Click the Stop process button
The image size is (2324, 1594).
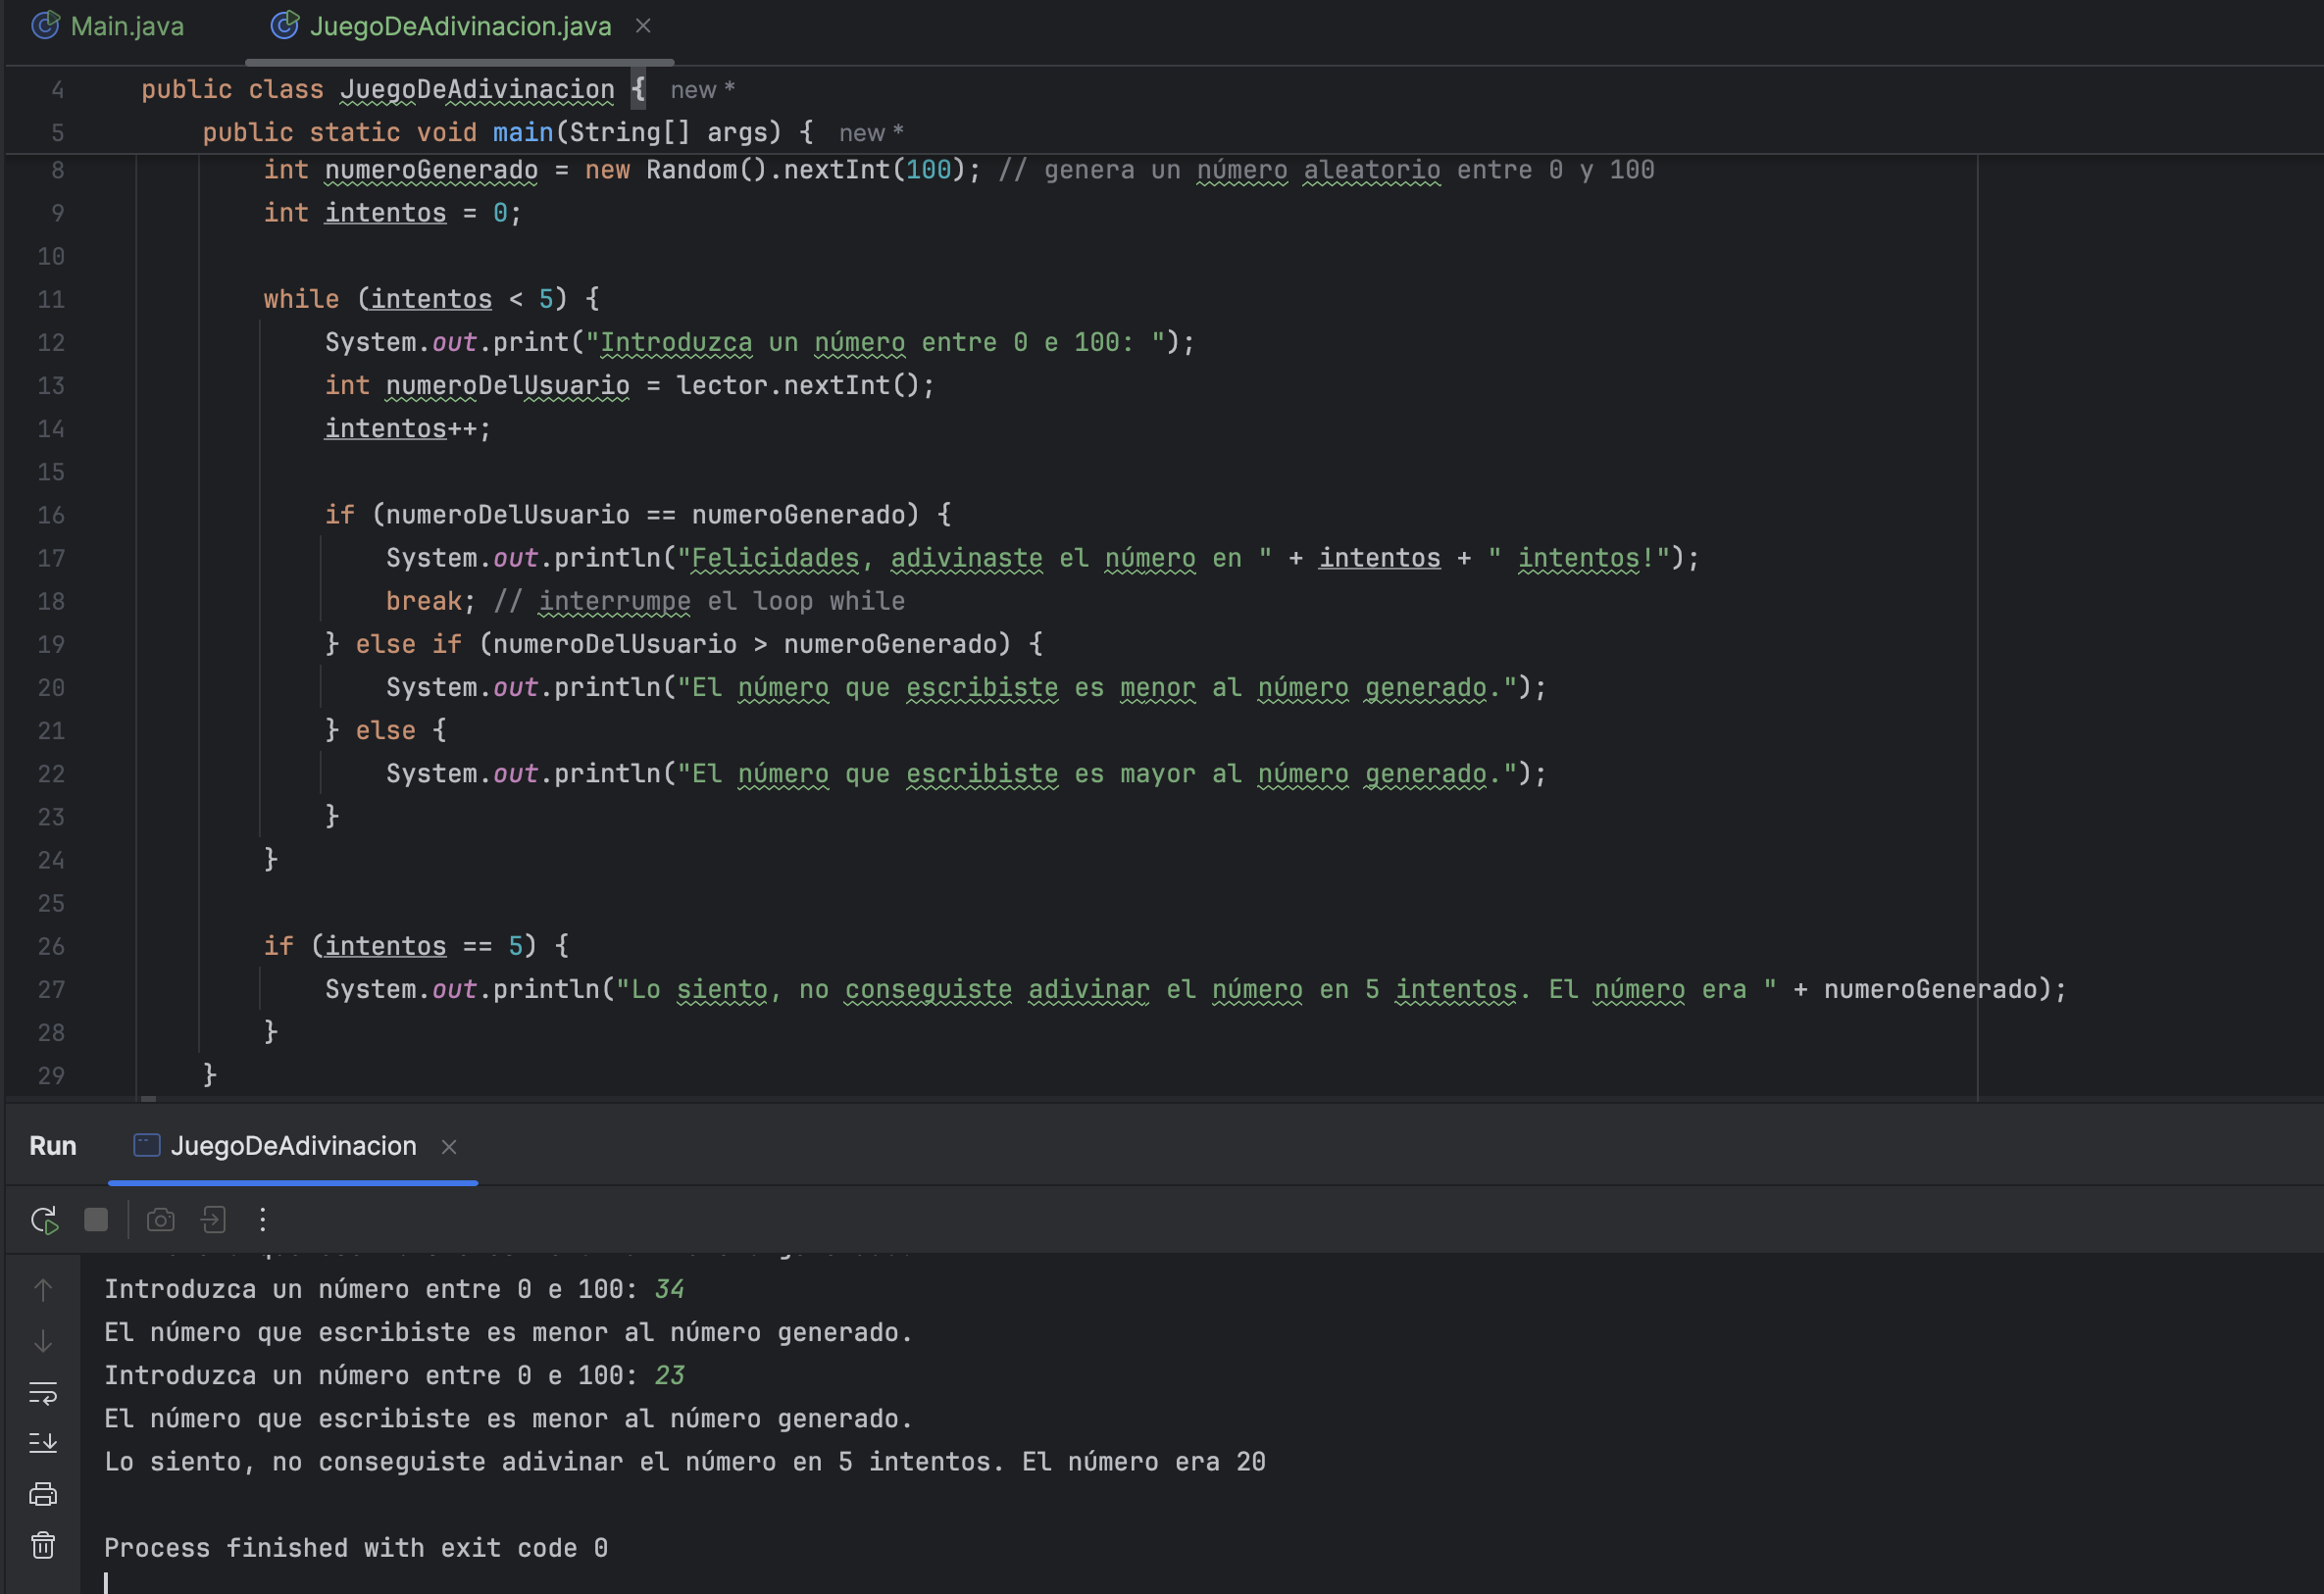click(96, 1220)
